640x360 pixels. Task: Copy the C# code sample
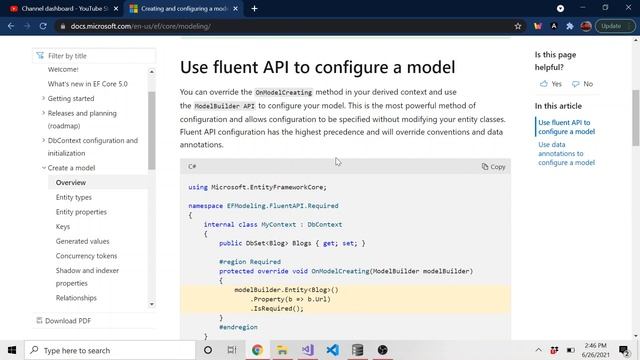tap(493, 167)
